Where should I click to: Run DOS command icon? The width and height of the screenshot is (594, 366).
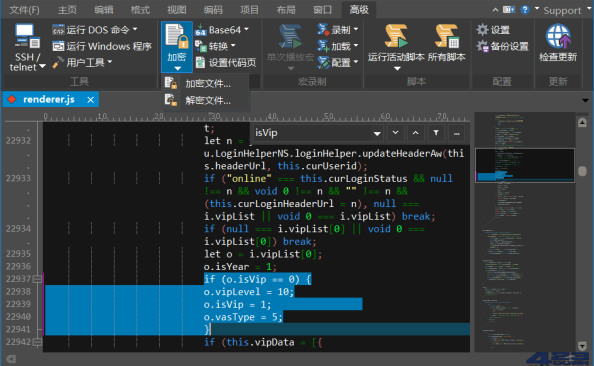click(58, 30)
